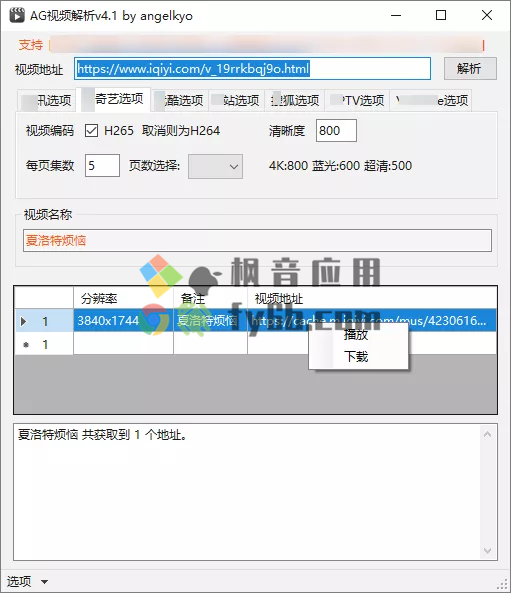Screen dimensions: 511x593
Task: Select the new-row header with the asterisk
Action: [x=44, y=344]
